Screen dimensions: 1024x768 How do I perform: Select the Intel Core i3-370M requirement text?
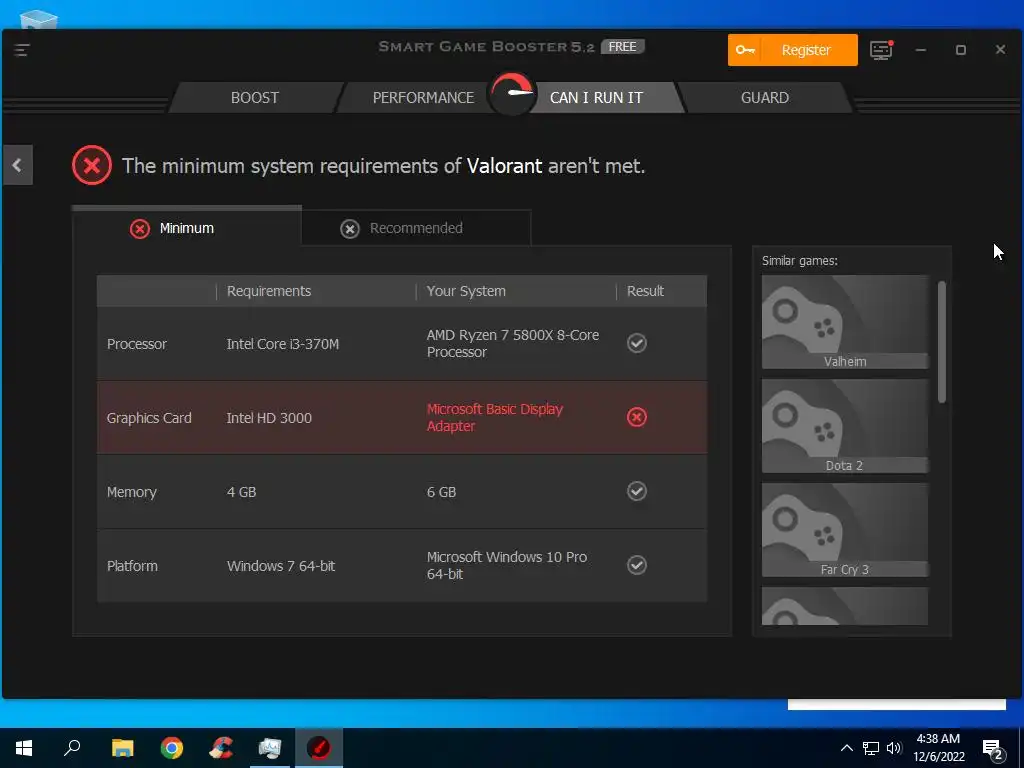click(x=283, y=344)
